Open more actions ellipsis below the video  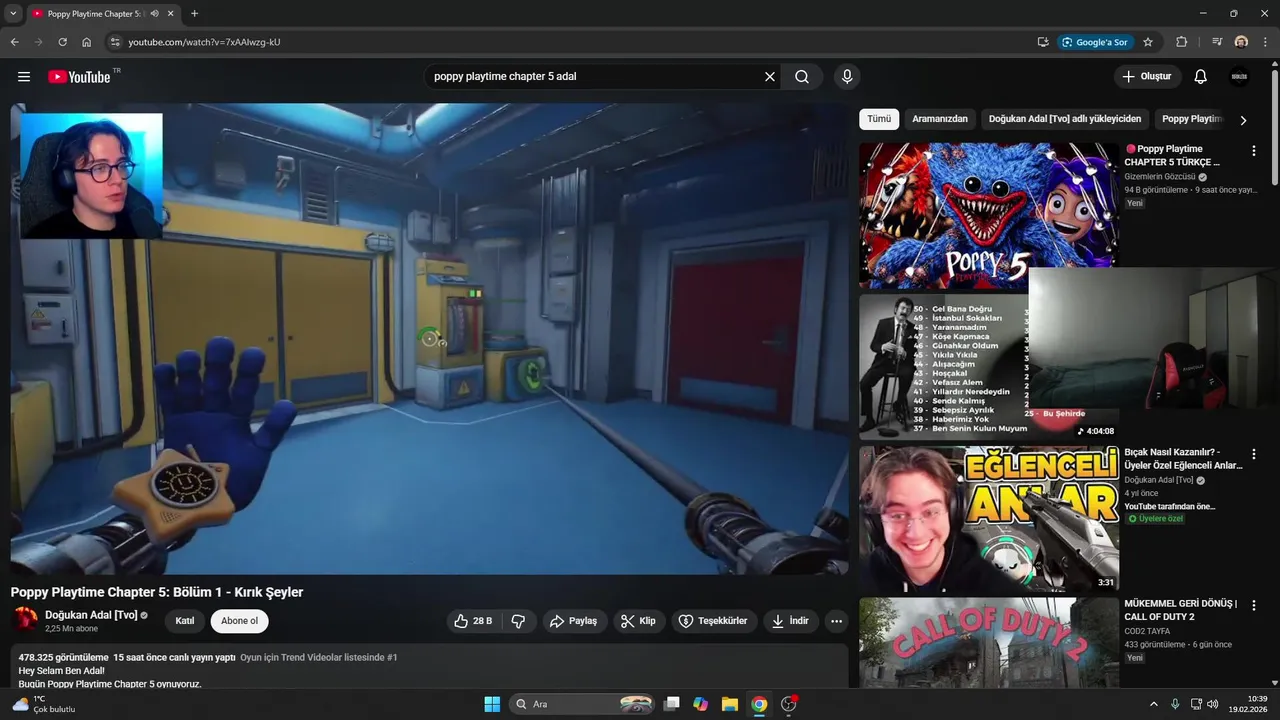click(x=837, y=621)
